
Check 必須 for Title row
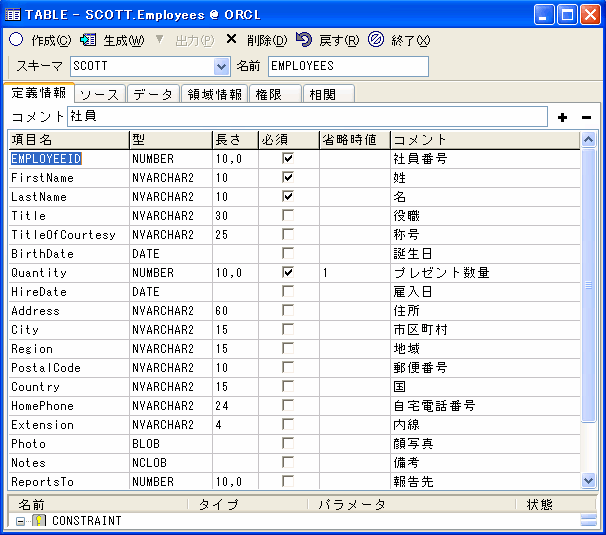288,215
